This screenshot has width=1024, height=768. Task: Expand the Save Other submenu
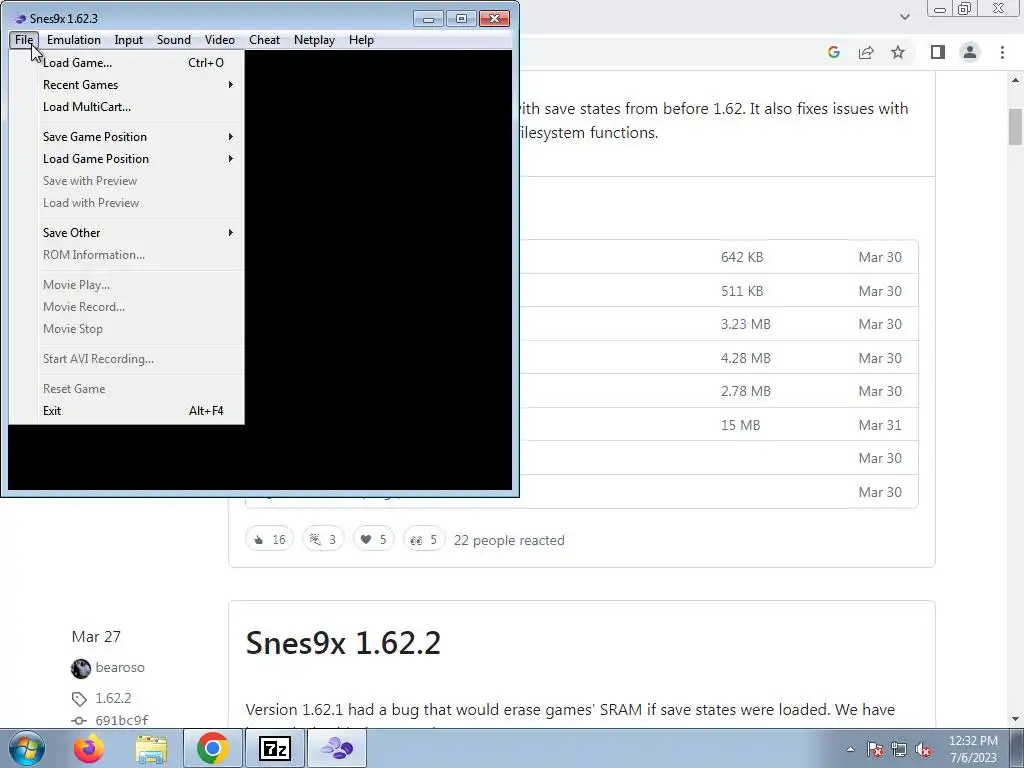tap(127, 232)
